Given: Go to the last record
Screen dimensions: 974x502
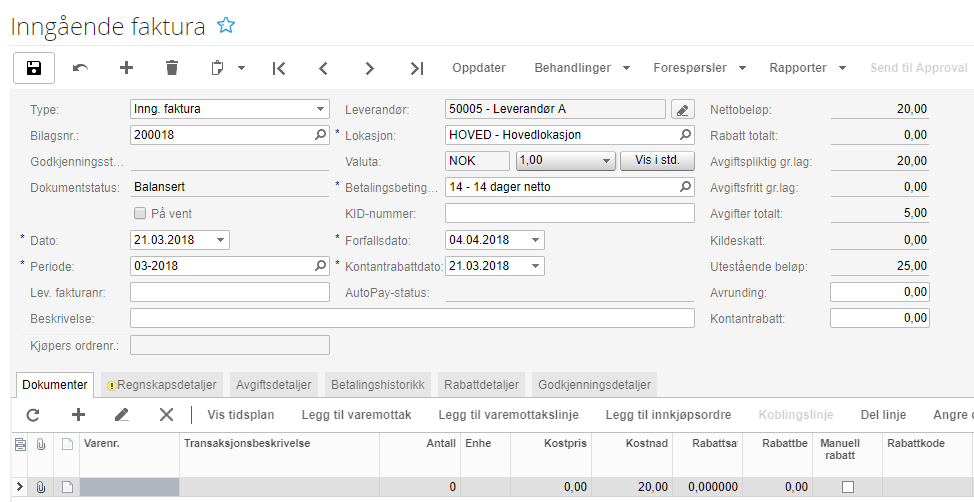Looking at the screenshot, I should coord(417,68).
